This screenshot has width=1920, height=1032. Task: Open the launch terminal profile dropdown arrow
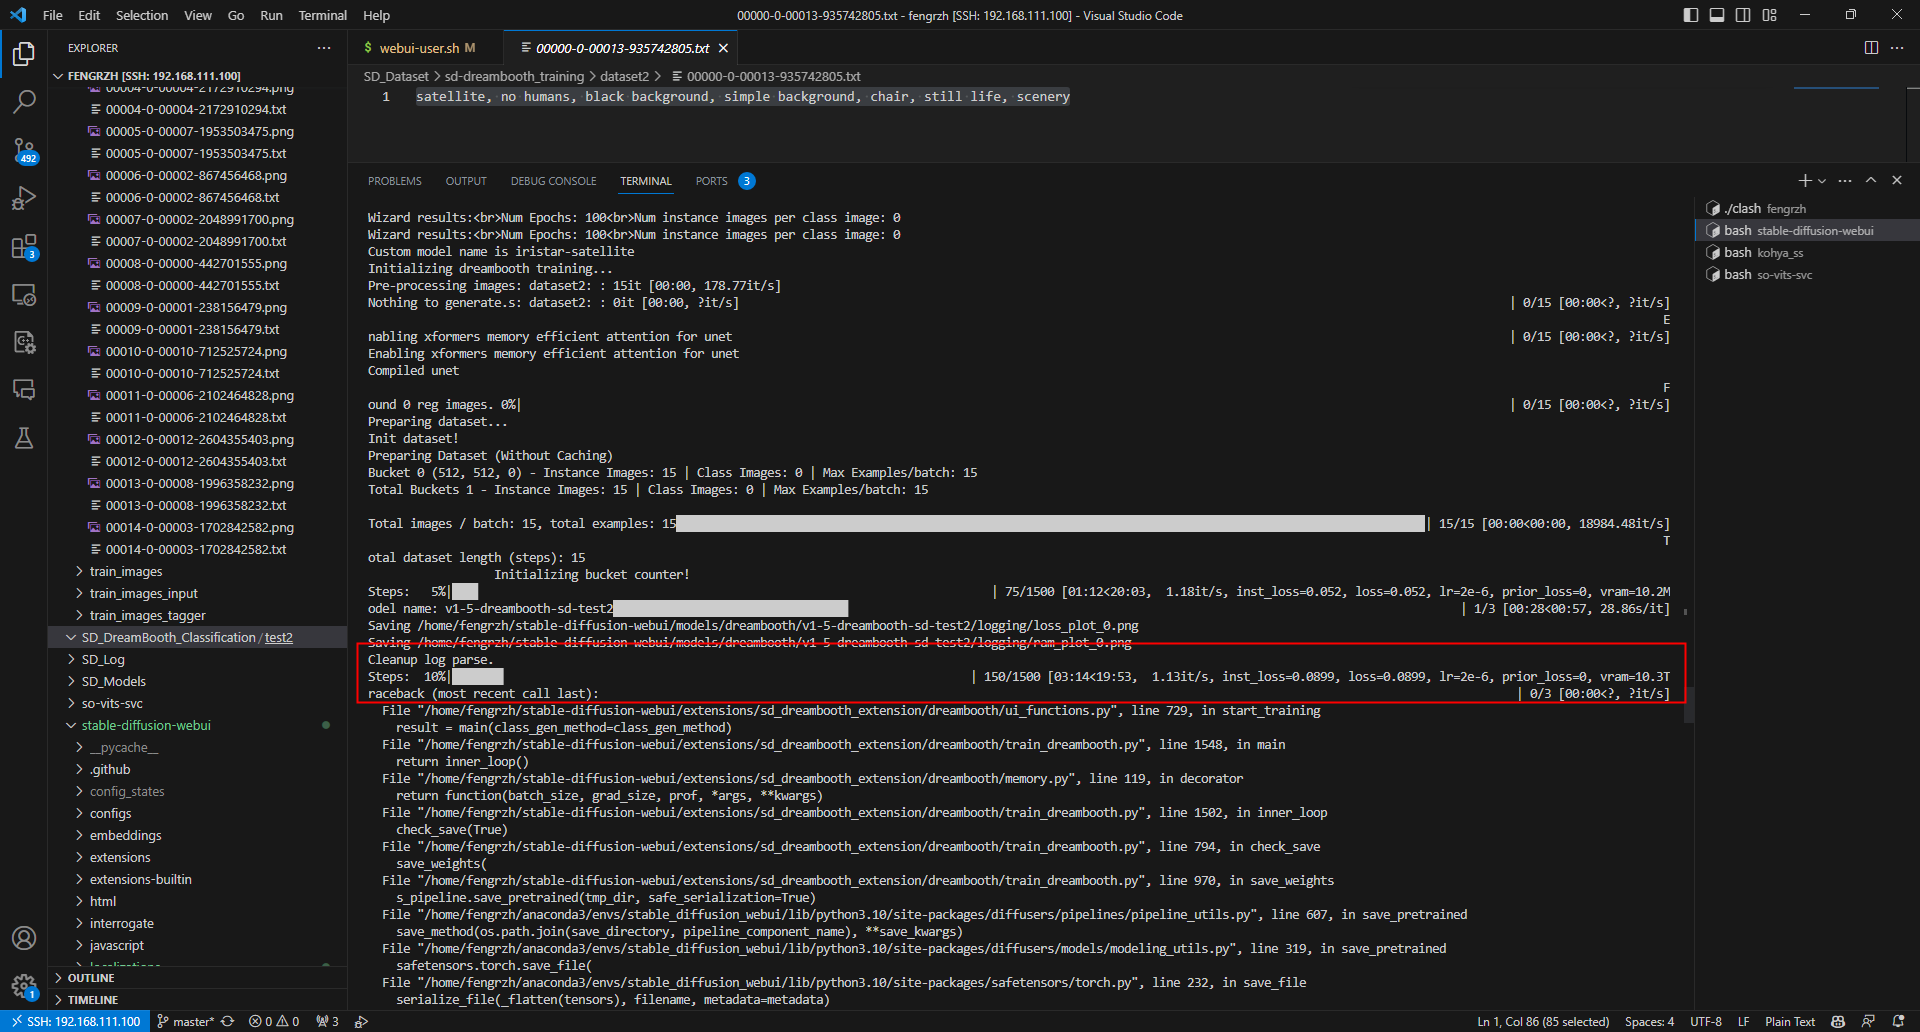1822,181
